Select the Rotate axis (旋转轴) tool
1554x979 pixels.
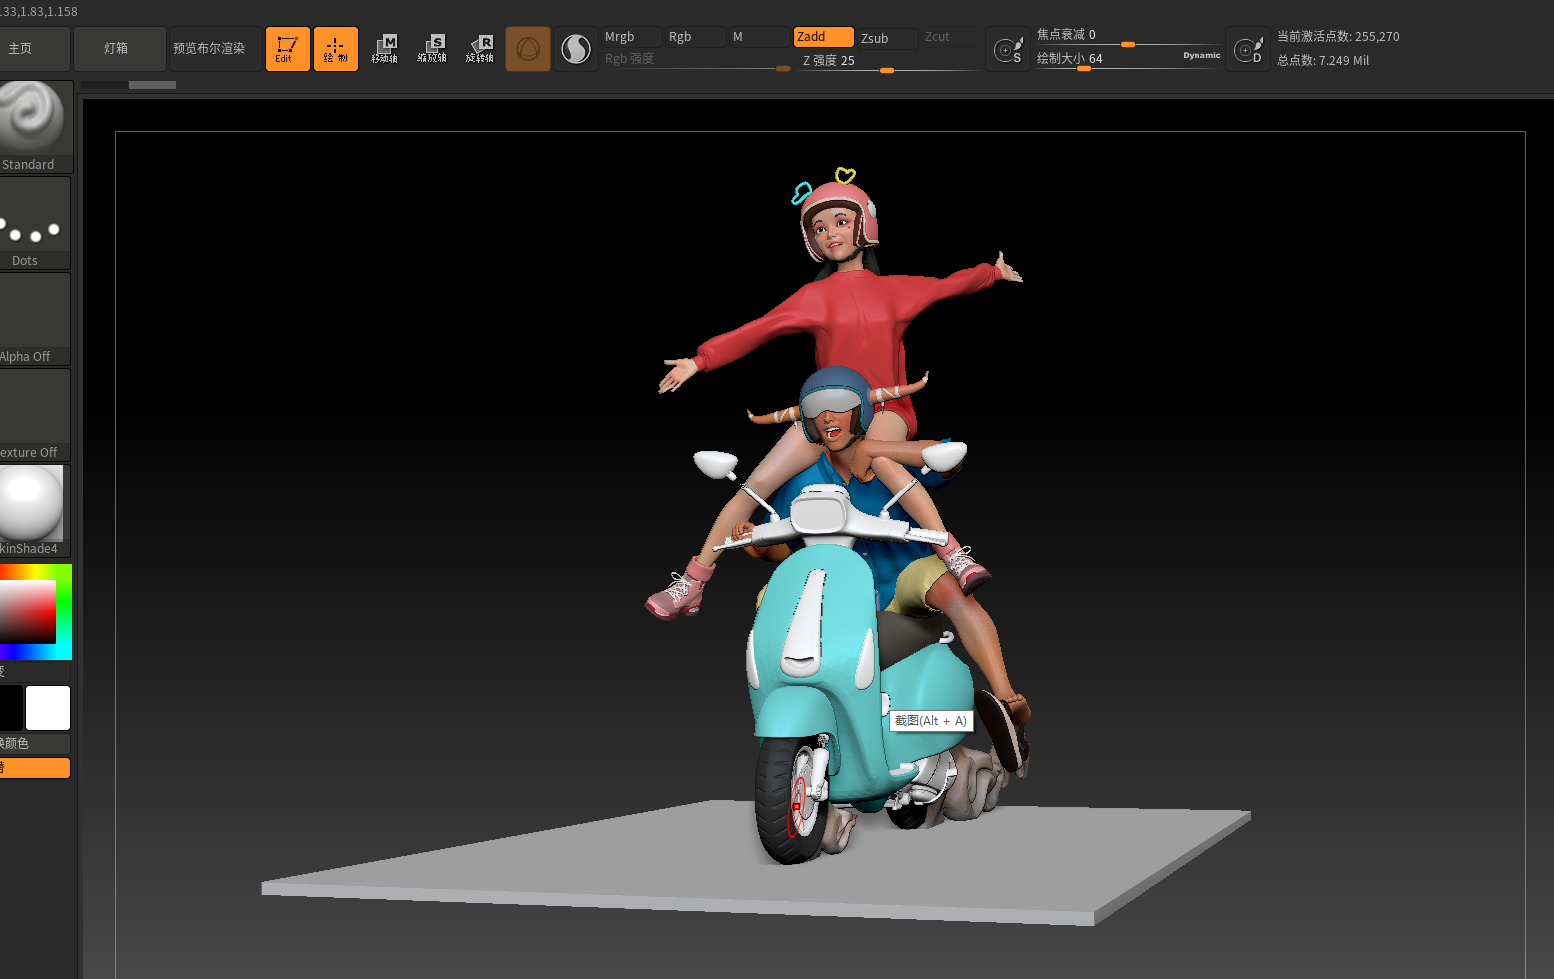coord(480,48)
